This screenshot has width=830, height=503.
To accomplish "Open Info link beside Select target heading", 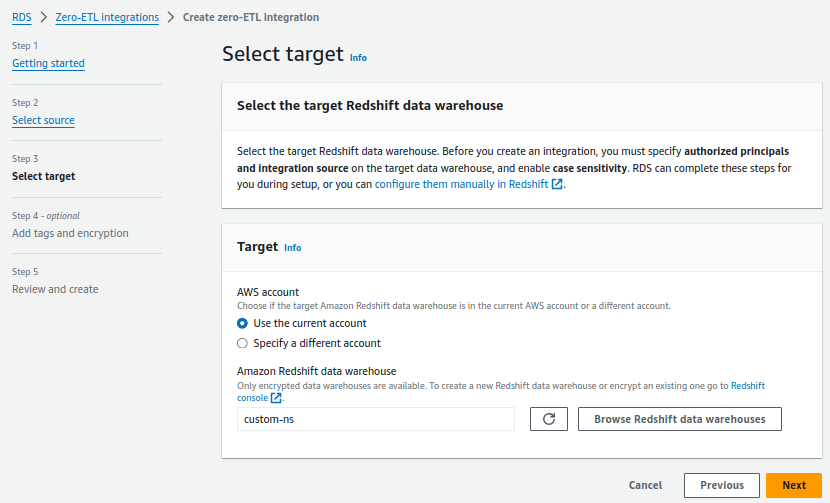I will pyautogui.click(x=358, y=58).
